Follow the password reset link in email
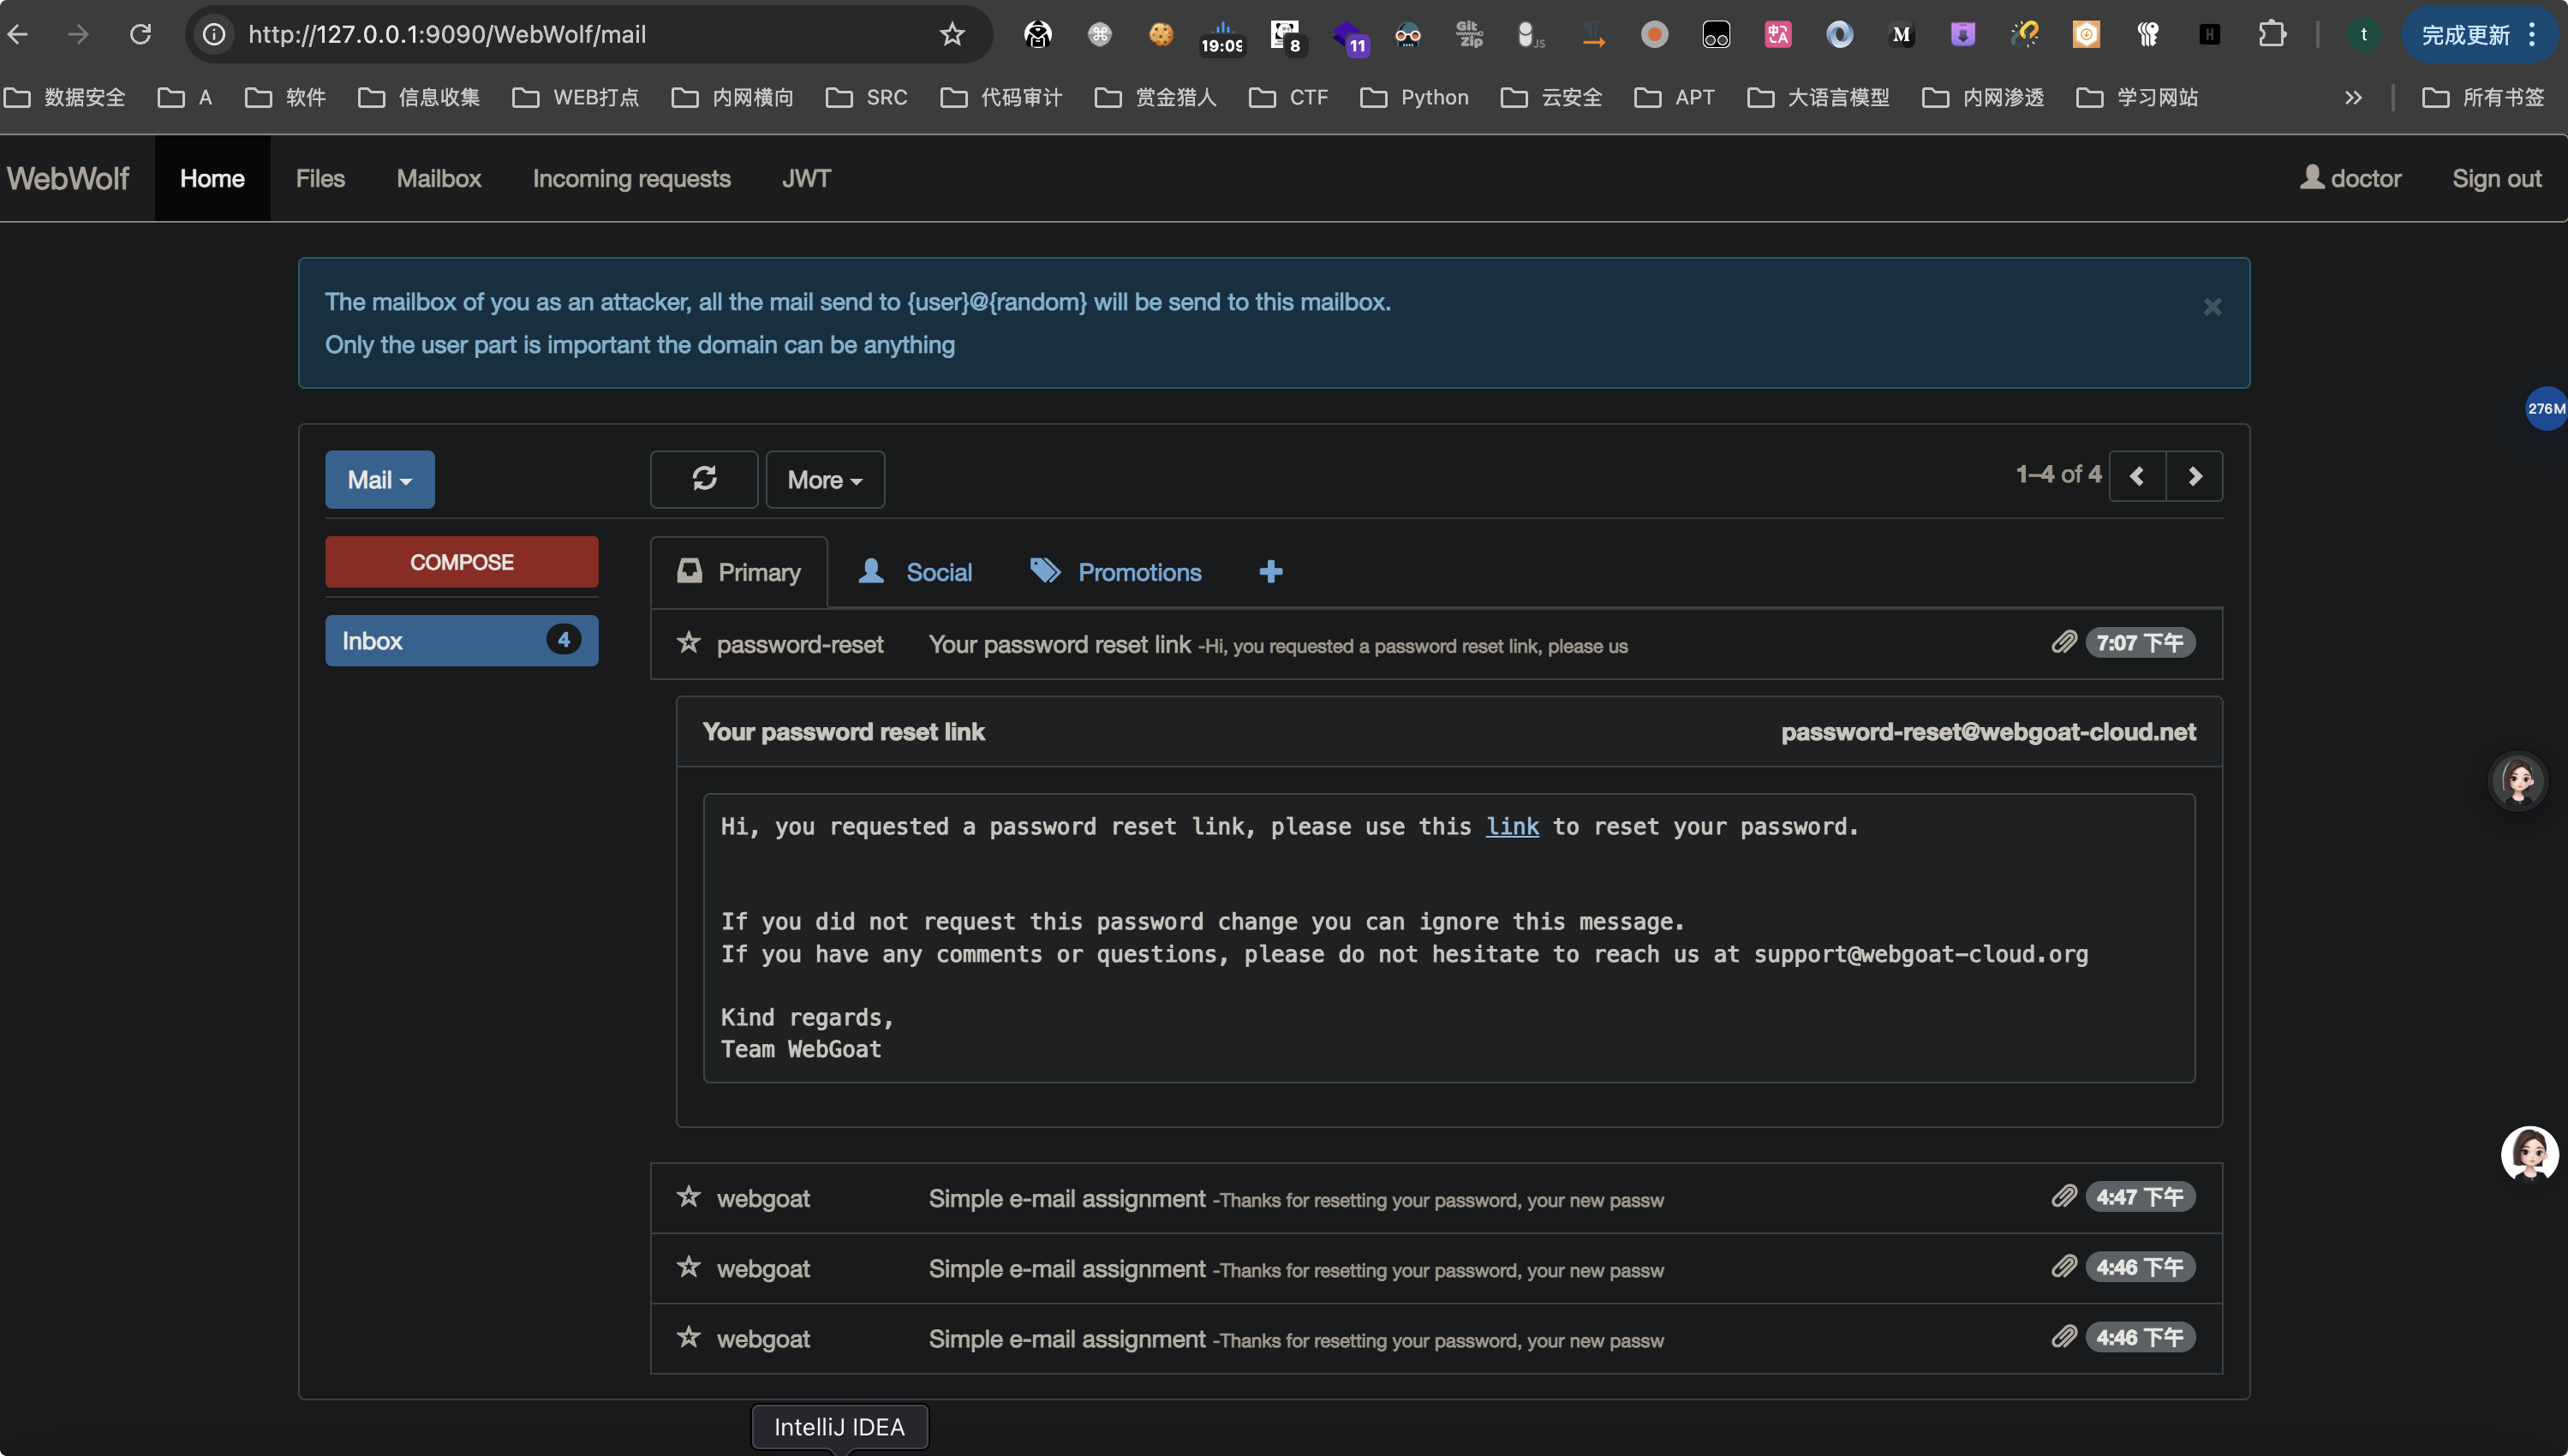The height and width of the screenshot is (1456, 2568). coord(1512,826)
